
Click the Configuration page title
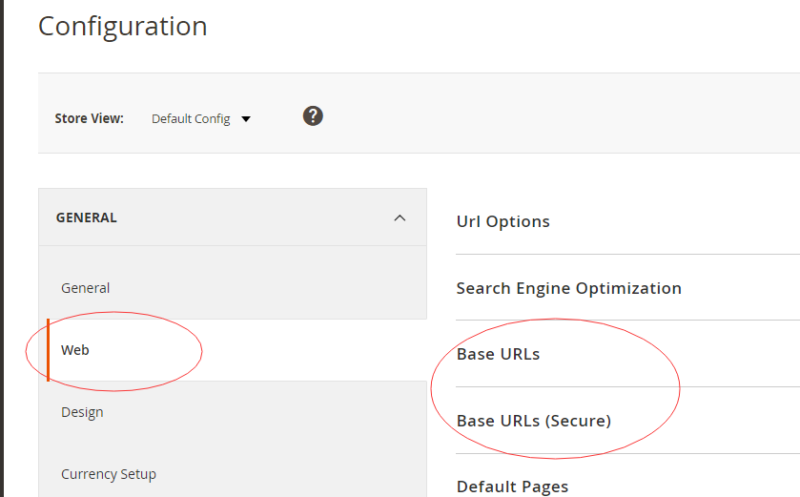click(x=122, y=27)
